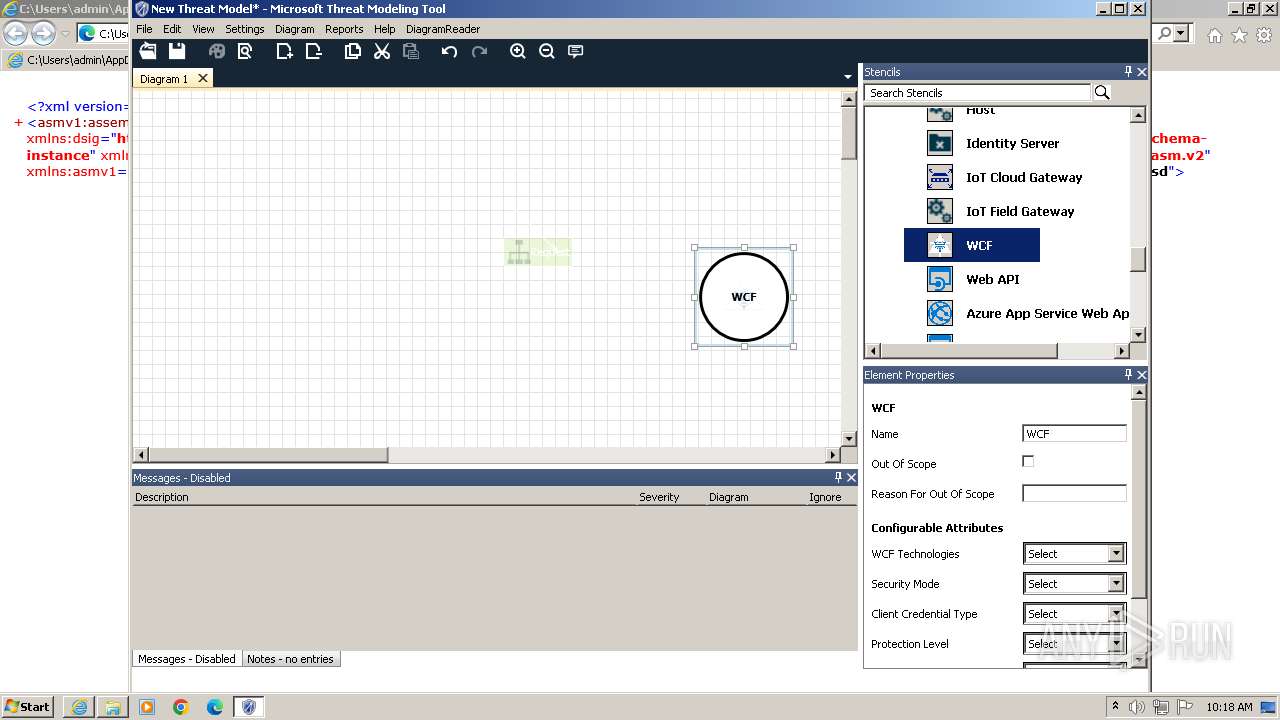The width and height of the screenshot is (1280, 720).
Task: Select the IoT Field Gateway stencil icon
Action: pos(940,211)
